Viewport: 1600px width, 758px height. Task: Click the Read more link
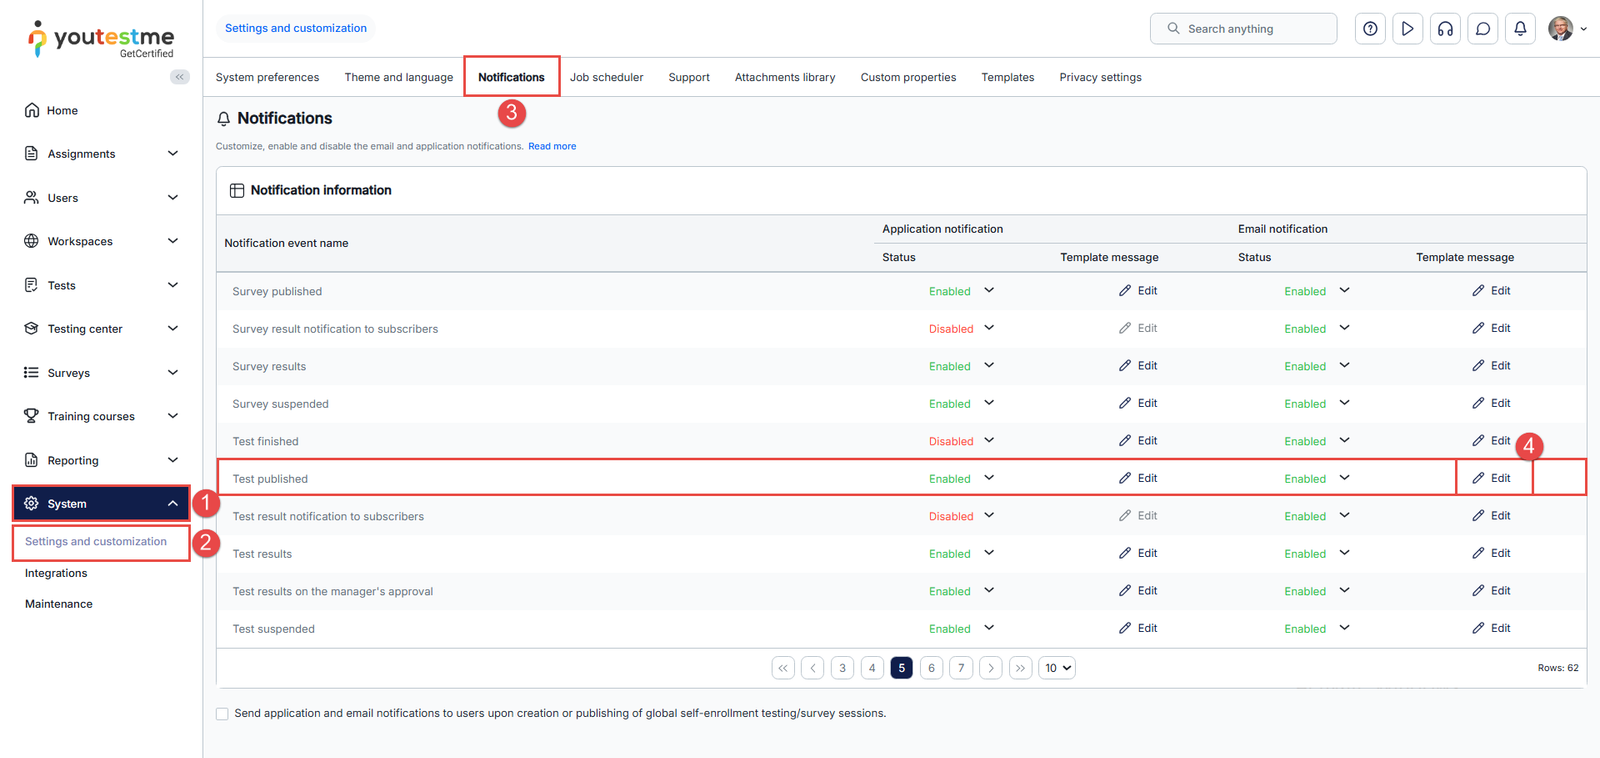[552, 146]
